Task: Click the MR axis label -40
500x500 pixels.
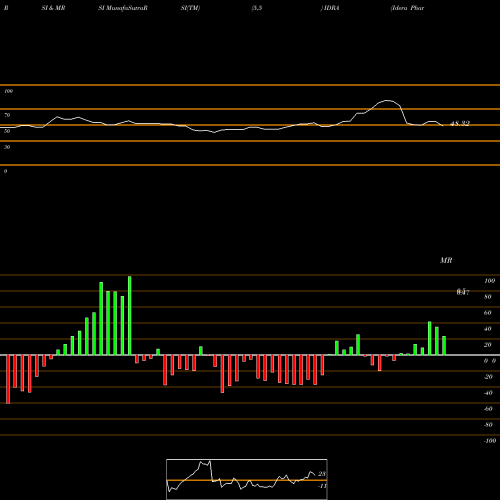Action: 488,393
